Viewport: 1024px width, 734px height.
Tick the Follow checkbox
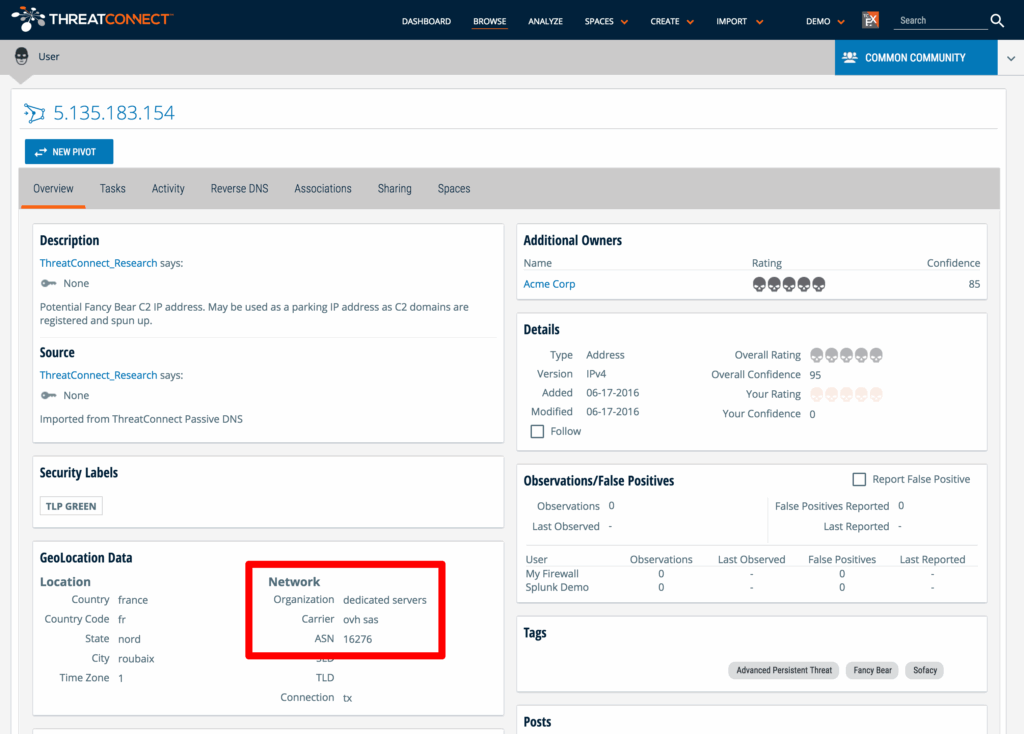[x=537, y=432]
